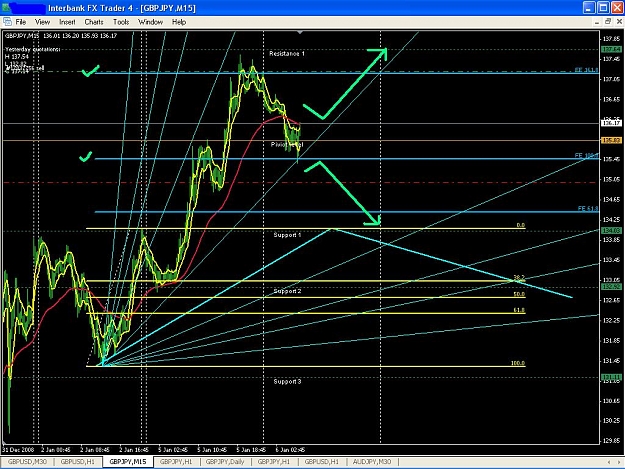Switch to GBPJPY,H1 tab right of GBPJPY,M15

(176, 461)
